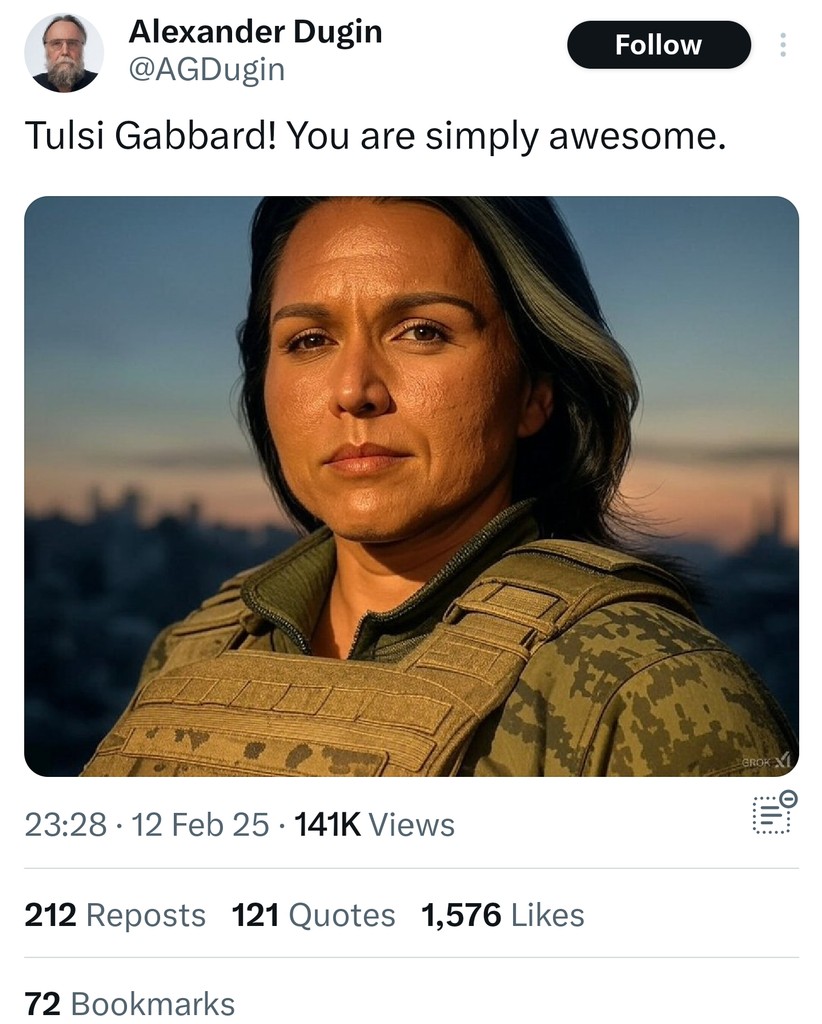Open the @AGDugin handle link

207,69
